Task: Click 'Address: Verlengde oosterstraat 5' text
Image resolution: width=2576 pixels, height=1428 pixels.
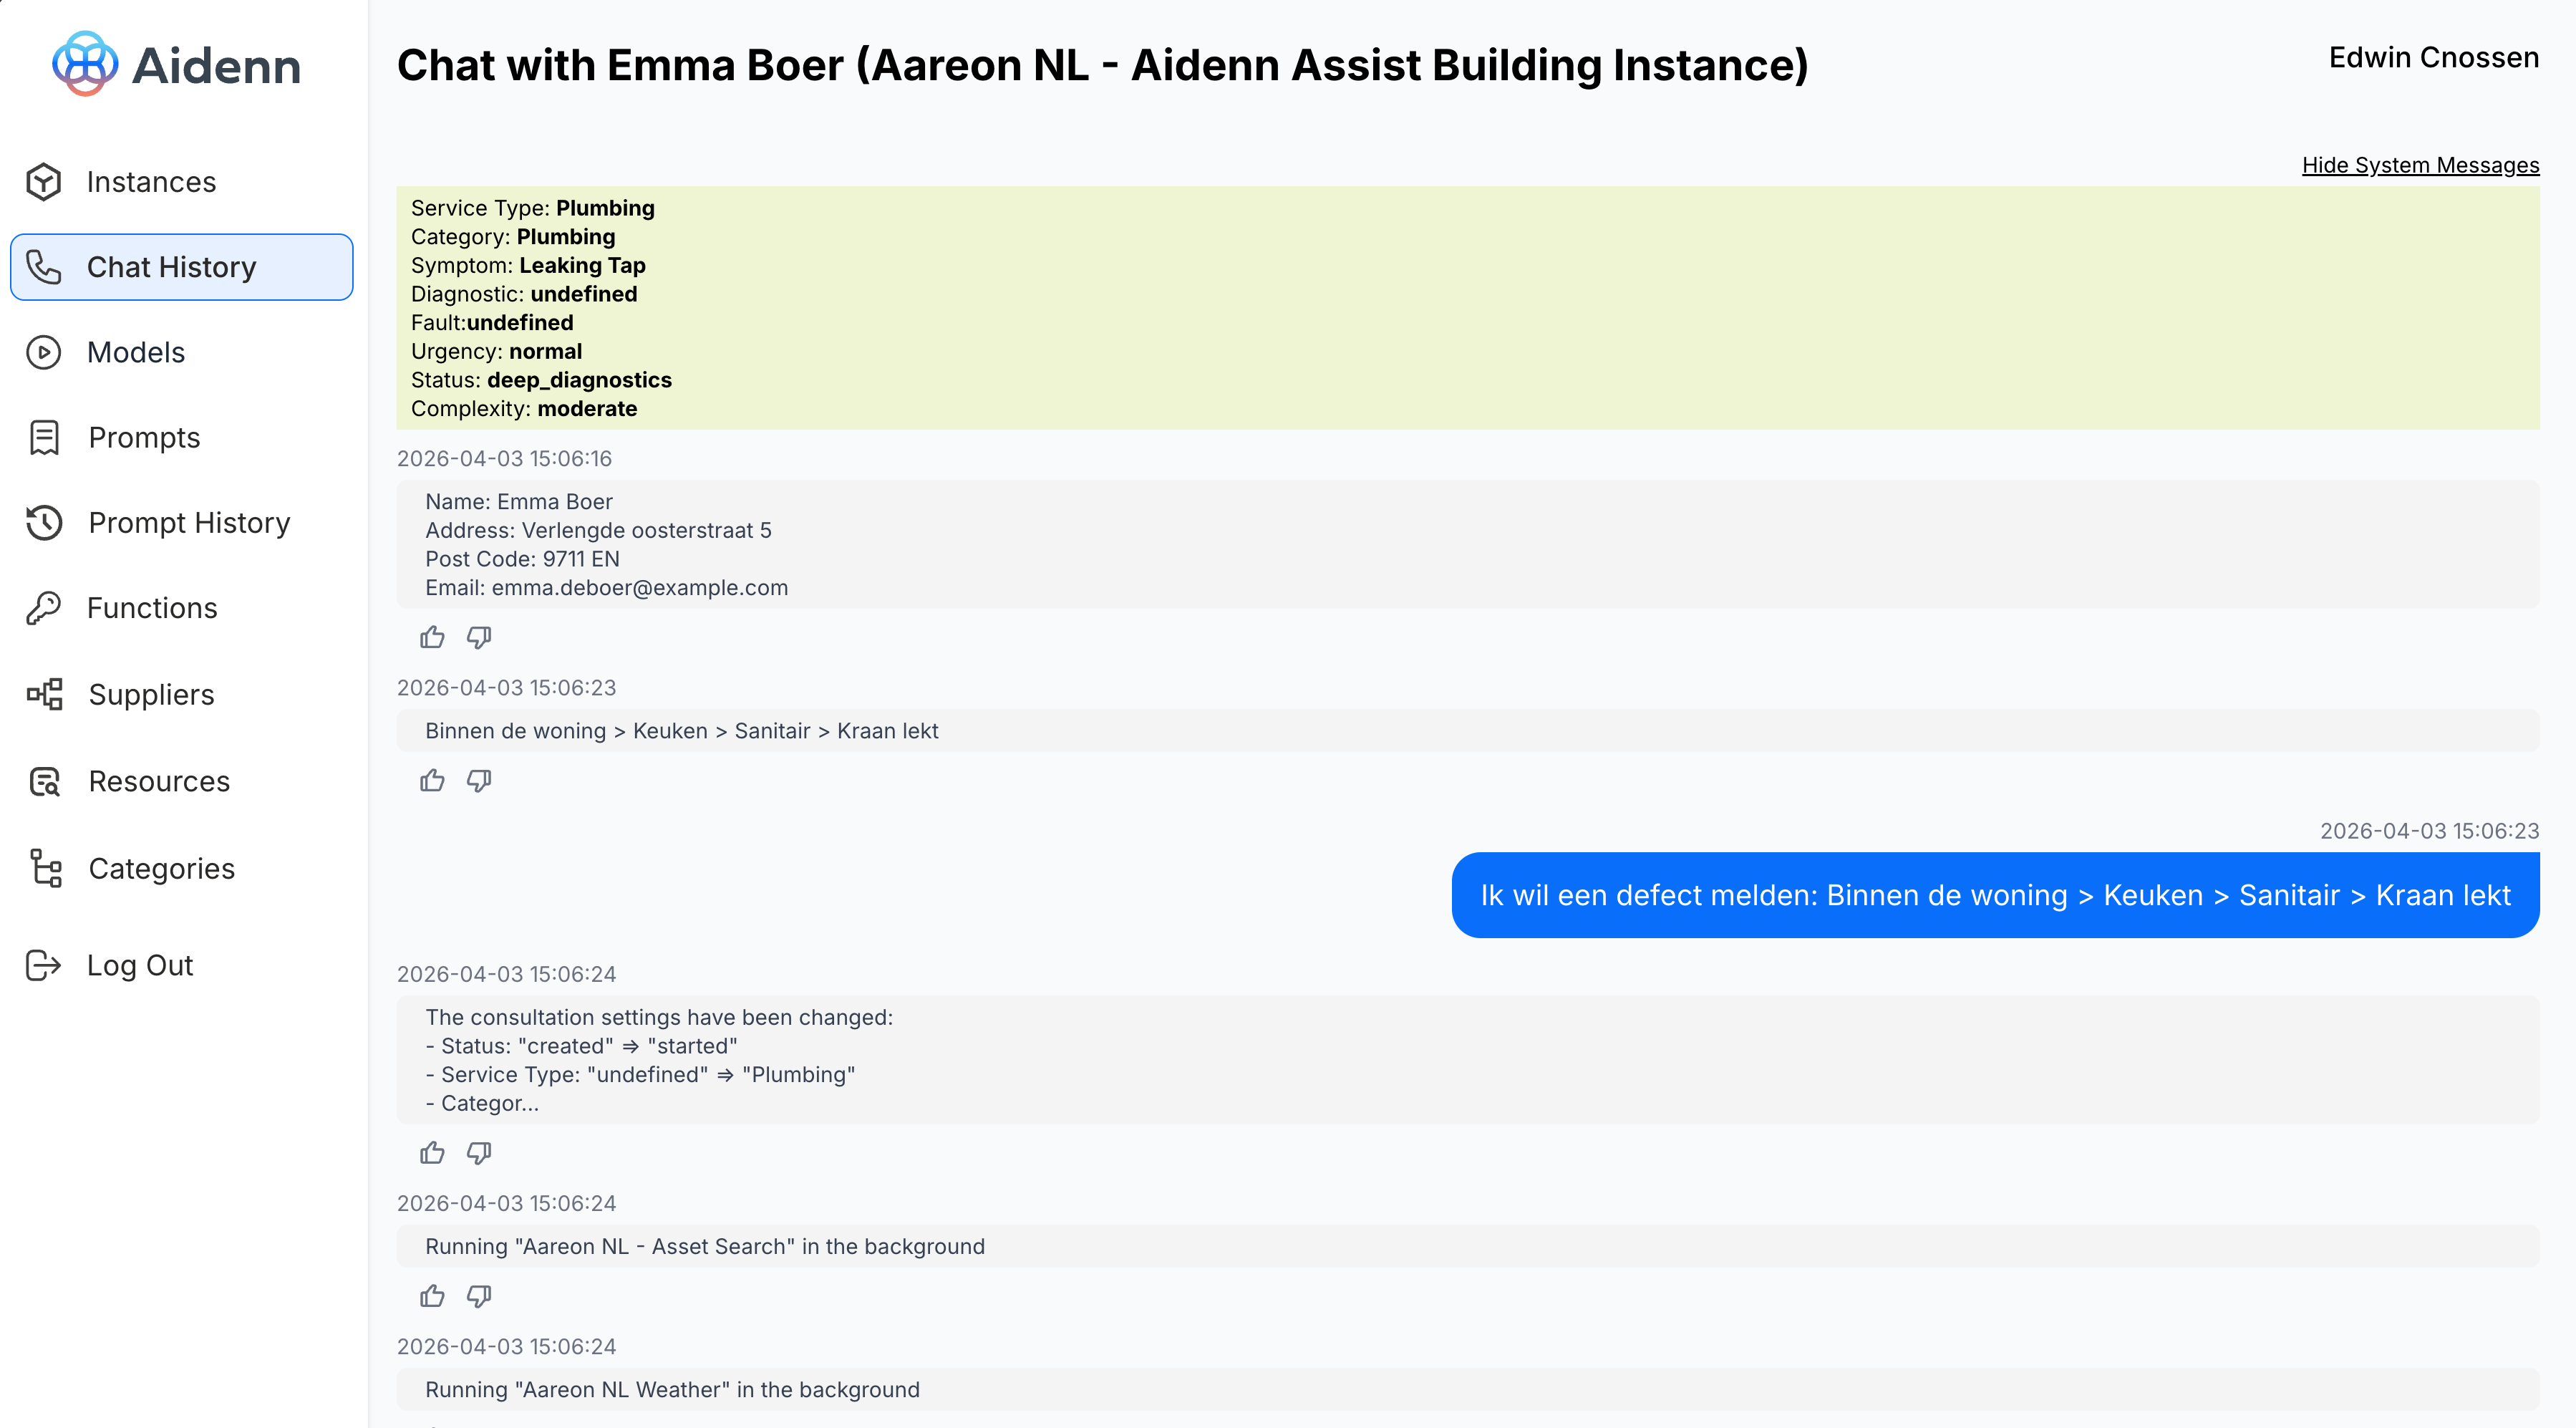Action: coord(598,530)
